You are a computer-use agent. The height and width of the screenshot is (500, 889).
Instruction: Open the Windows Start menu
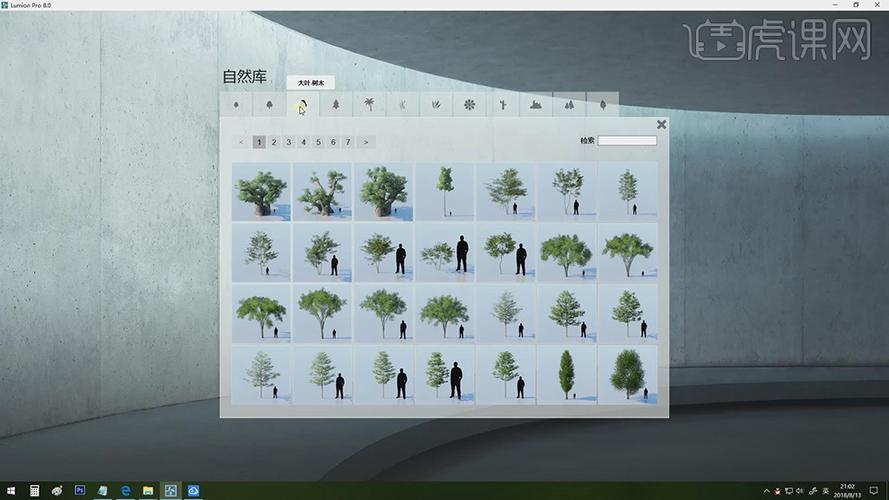coord(11,491)
